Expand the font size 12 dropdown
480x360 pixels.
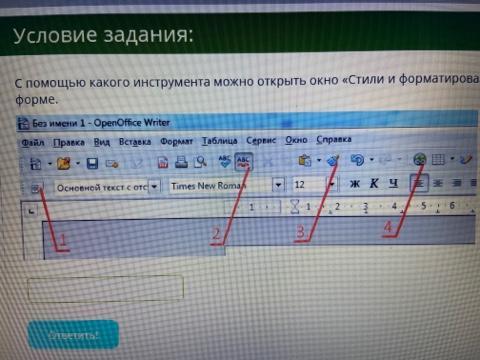pyautogui.click(x=332, y=184)
